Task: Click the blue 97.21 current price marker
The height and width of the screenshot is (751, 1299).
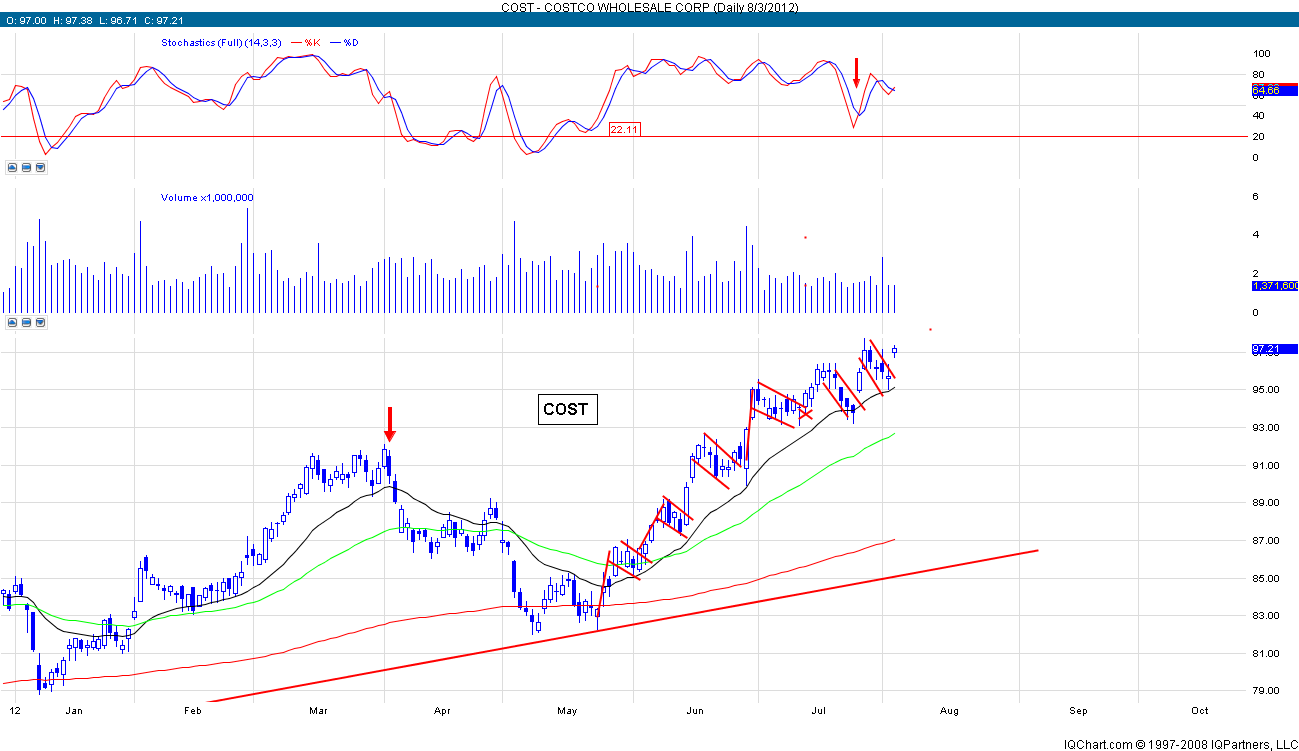Action: pos(1273,349)
